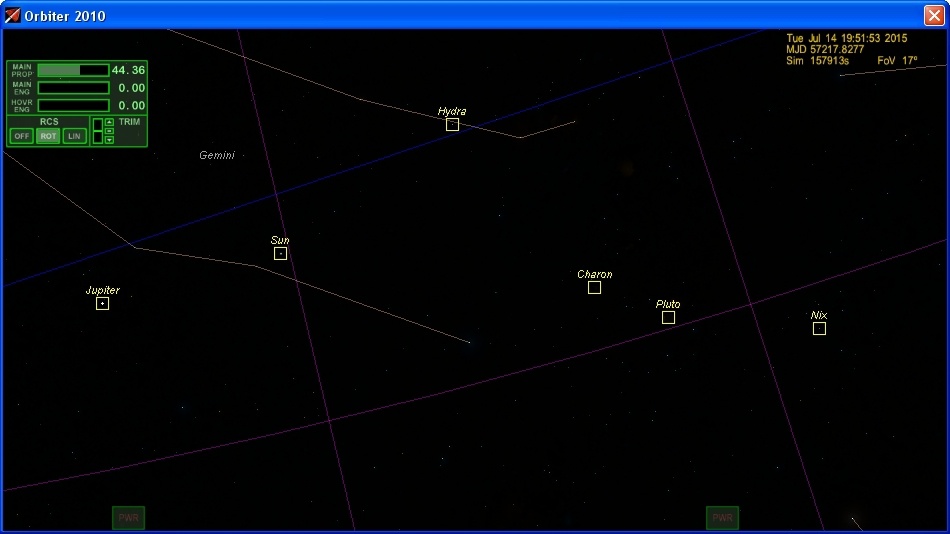Click the Pluto label text
This screenshot has width=950, height=534.
click(668, 304)
